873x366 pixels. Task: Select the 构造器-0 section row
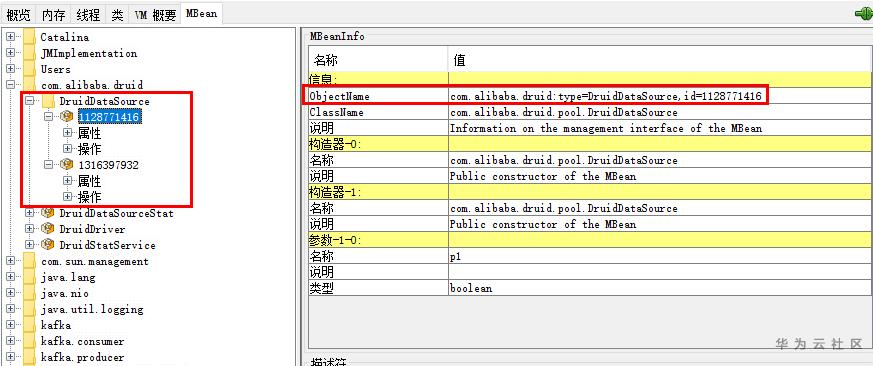click(x=591, y=144)
